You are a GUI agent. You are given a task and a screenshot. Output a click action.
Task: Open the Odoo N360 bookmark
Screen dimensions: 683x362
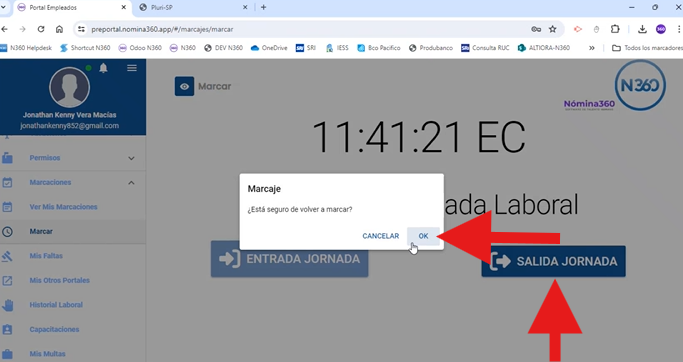point(140,48)
